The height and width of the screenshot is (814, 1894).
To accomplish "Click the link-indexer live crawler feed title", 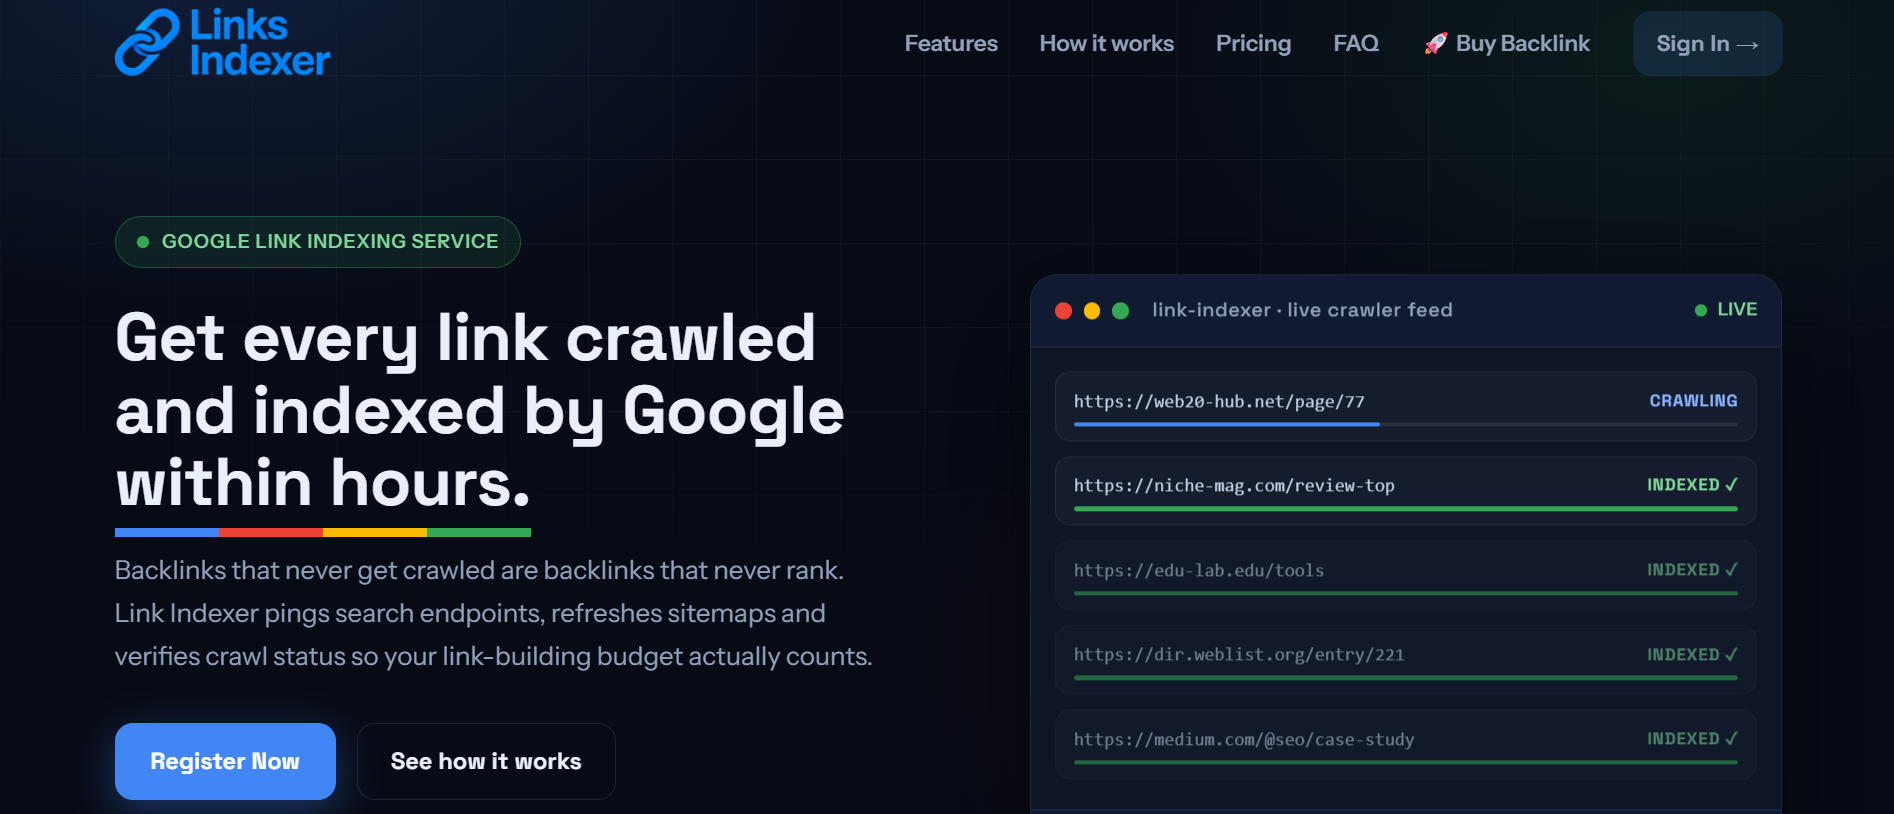I will coord(1302,310).
